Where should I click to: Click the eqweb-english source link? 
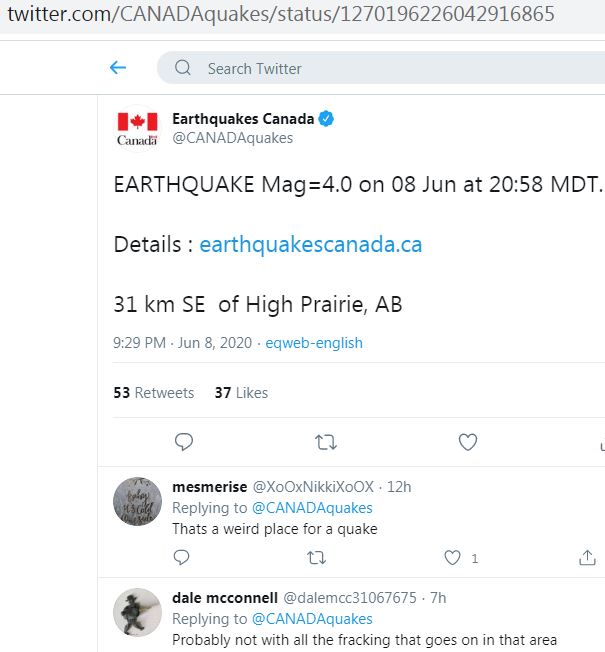(x=314, y=343)
